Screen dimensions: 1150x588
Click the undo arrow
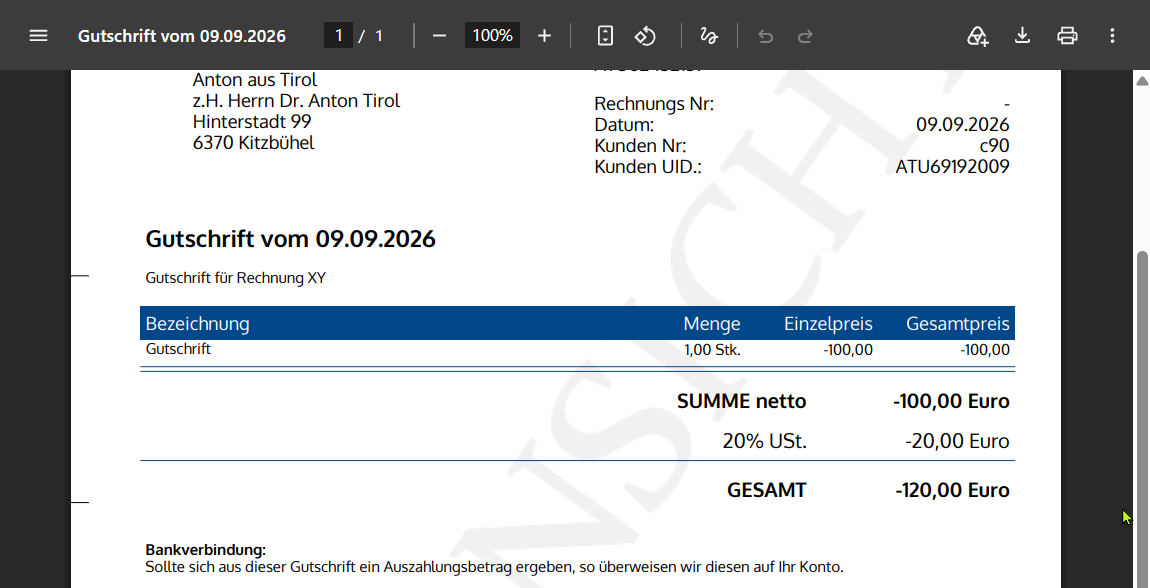point(766,35)
